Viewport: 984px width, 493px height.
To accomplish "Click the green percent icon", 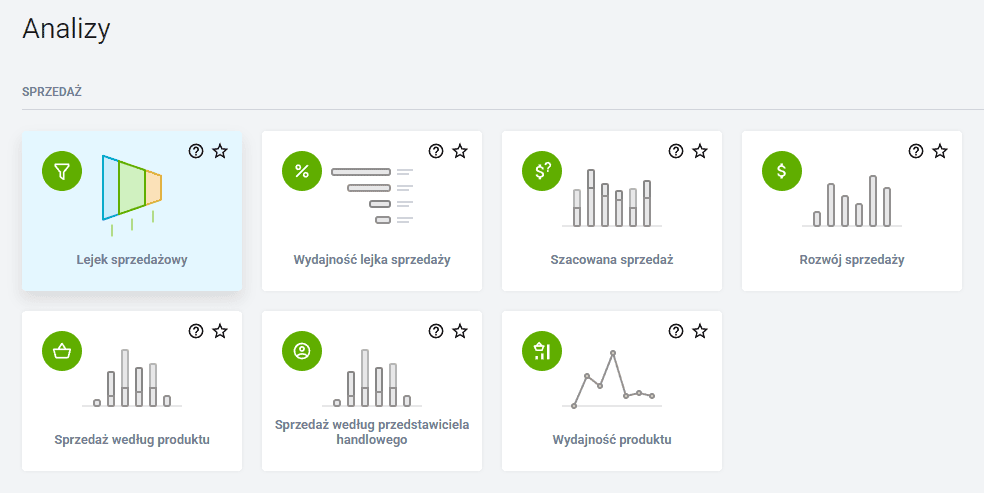I will click(302, 172).
